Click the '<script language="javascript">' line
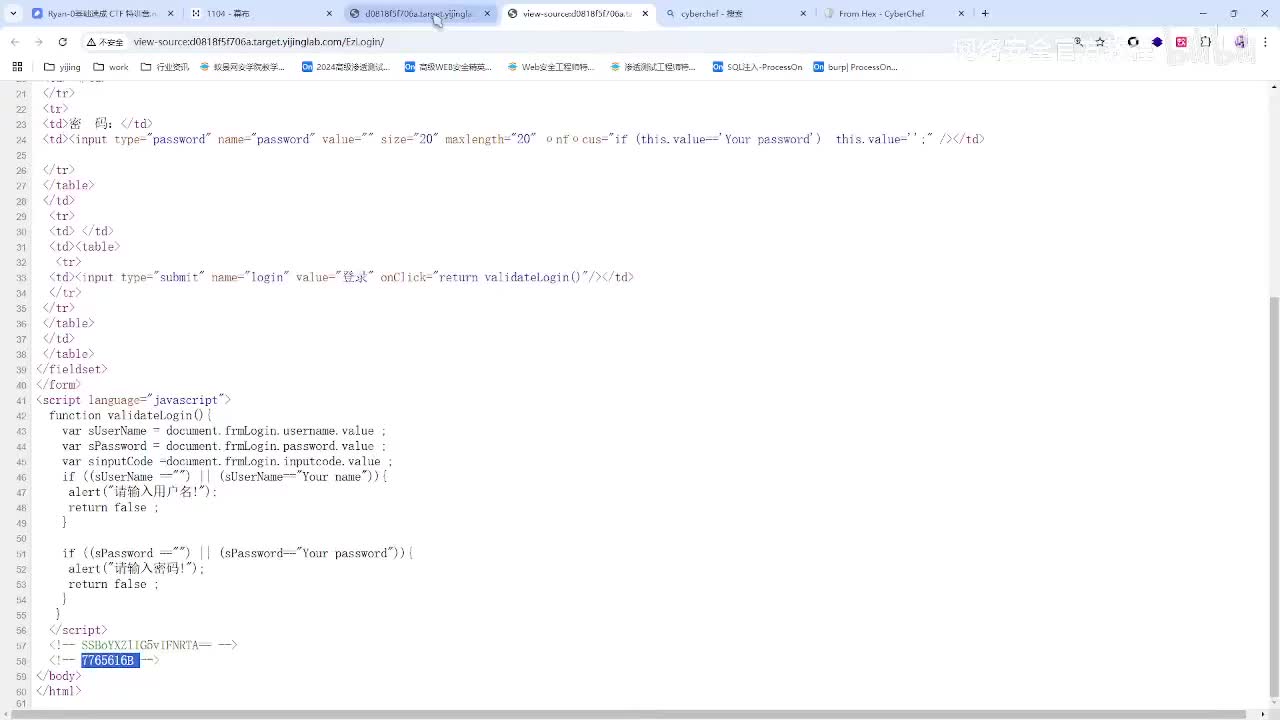Screen dimensions: 1280x720 click(x=133, y=400)
